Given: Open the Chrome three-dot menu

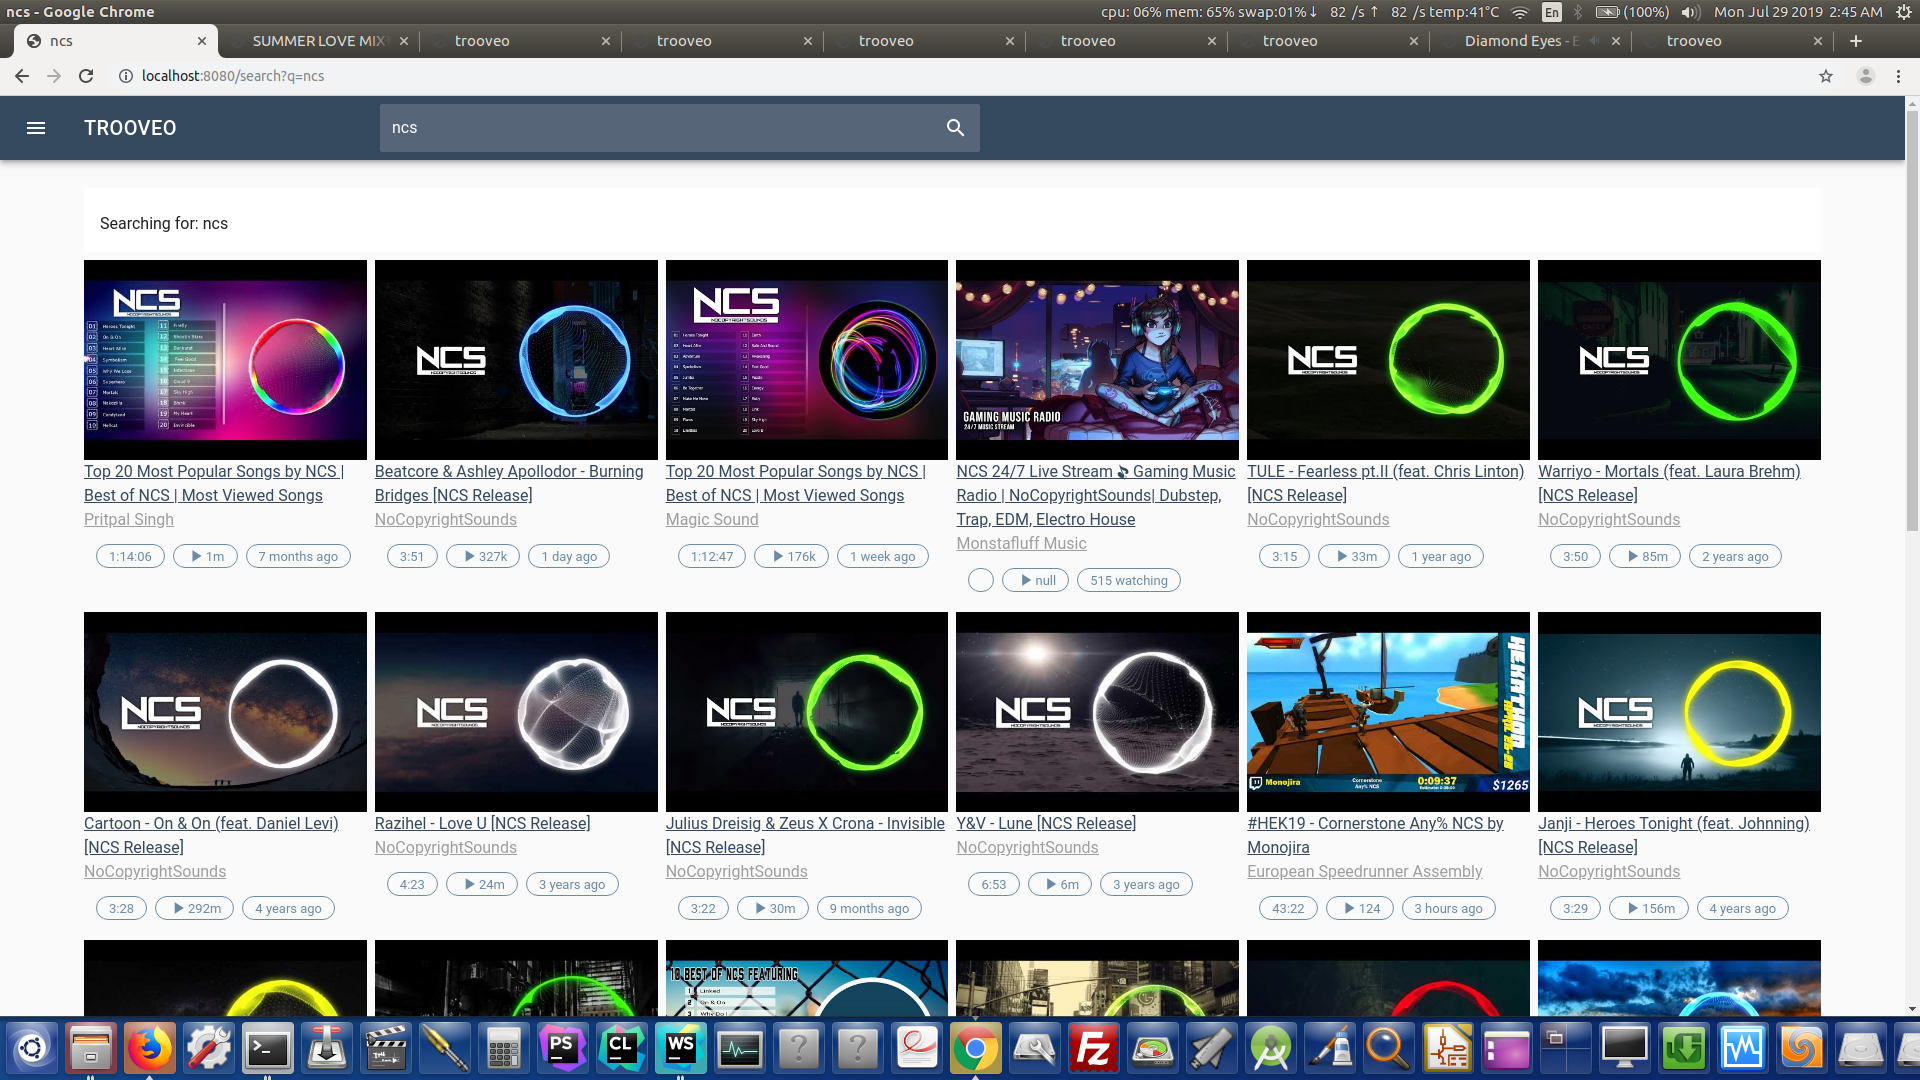Looking at the screenshot, I should [1898, 76].
